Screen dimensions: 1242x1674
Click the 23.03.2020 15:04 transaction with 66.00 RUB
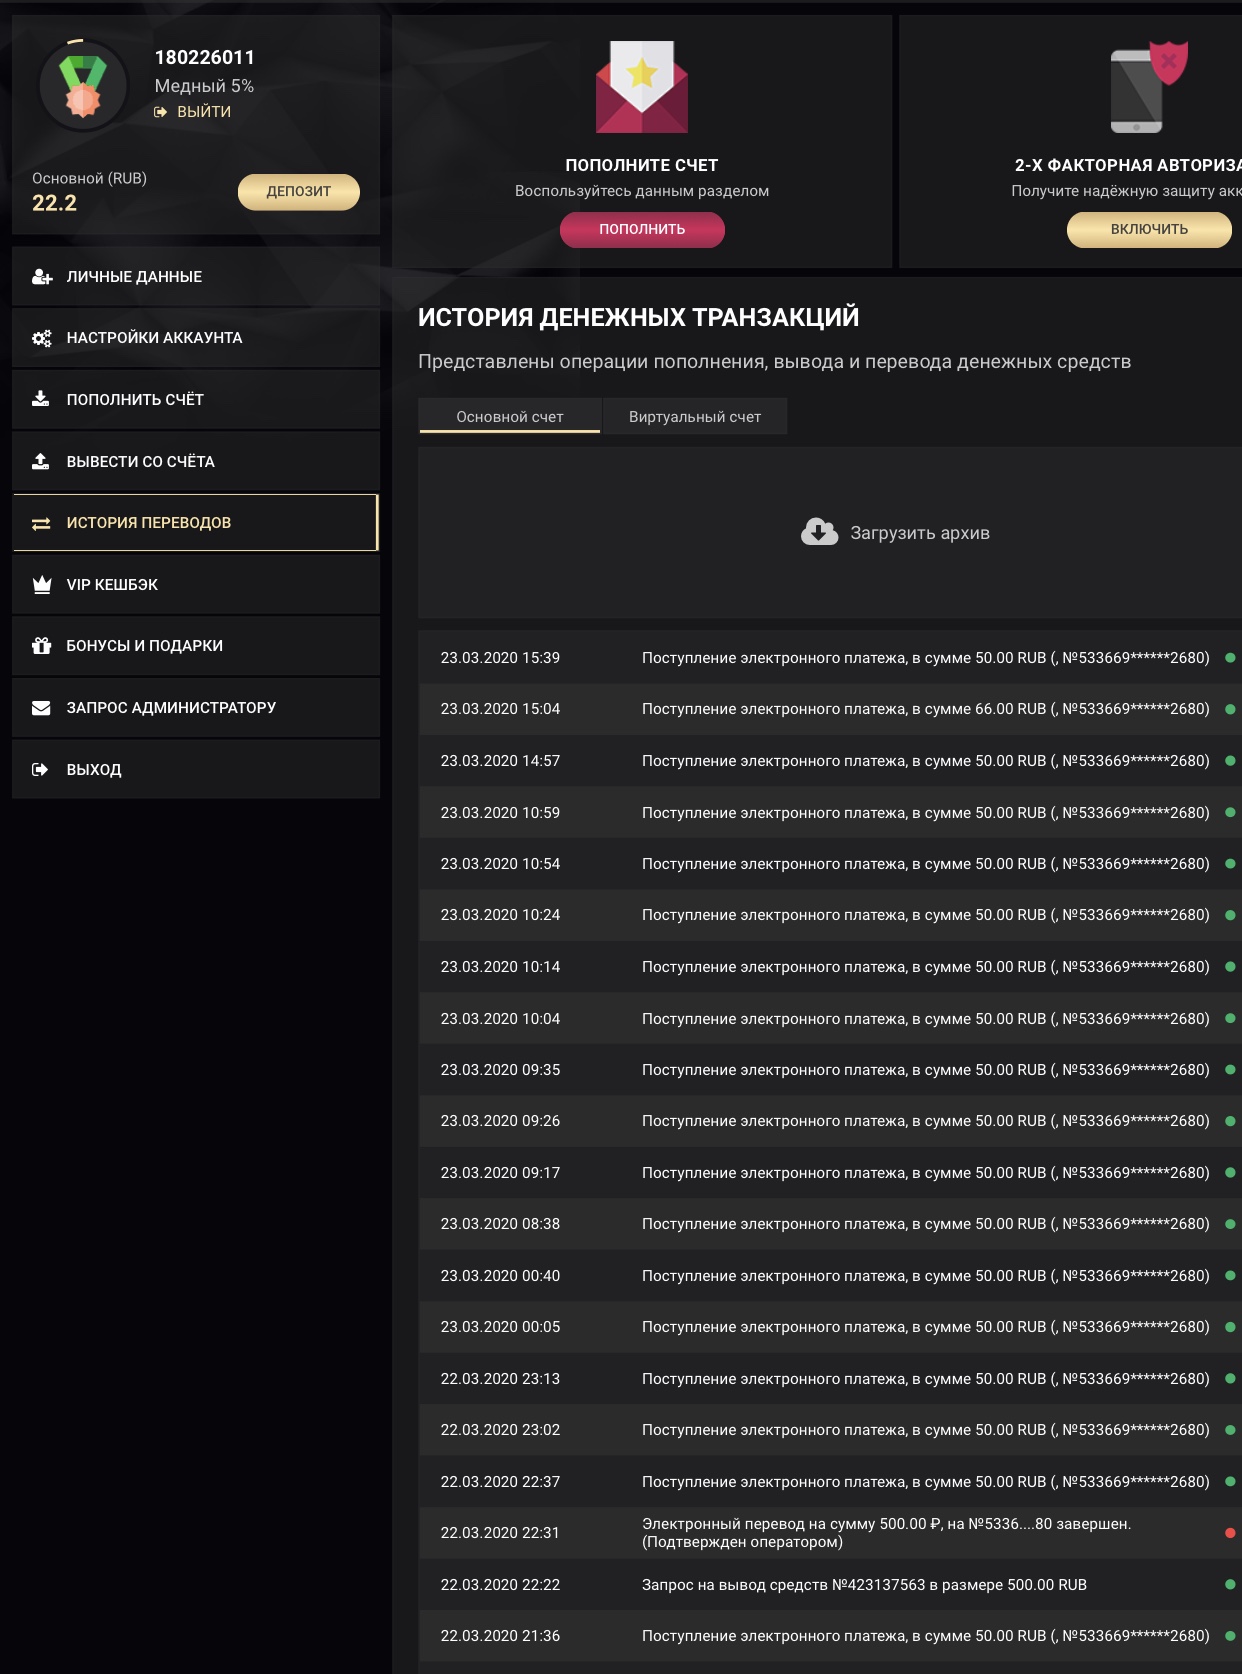[x=830, y=709]
